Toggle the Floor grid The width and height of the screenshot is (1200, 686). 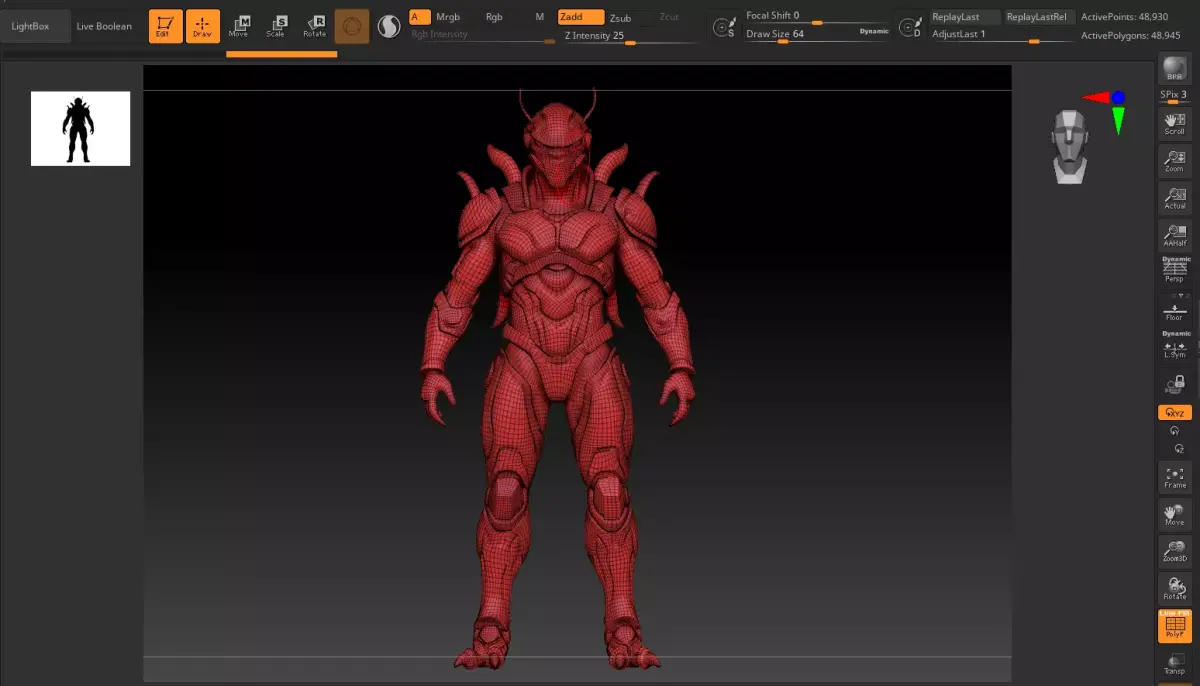(1174, 307)
